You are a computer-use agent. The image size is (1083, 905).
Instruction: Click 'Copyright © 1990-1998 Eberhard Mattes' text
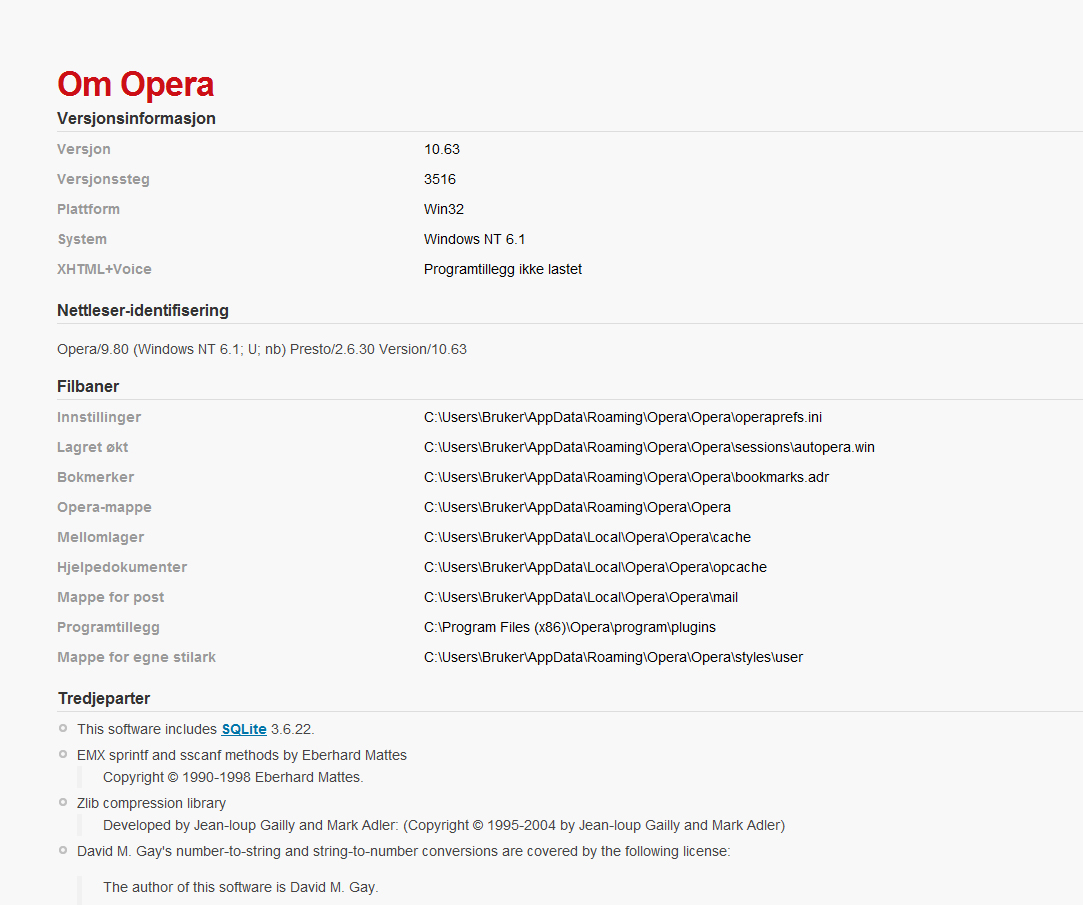tap(233, 777)
